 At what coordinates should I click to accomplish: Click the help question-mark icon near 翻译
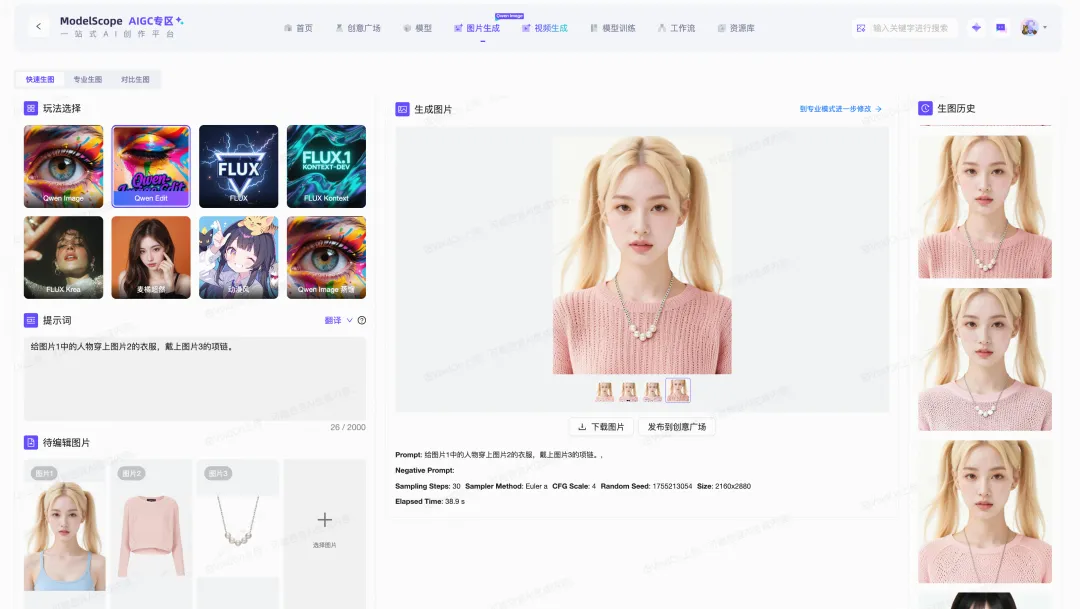(x=362, y=320)
